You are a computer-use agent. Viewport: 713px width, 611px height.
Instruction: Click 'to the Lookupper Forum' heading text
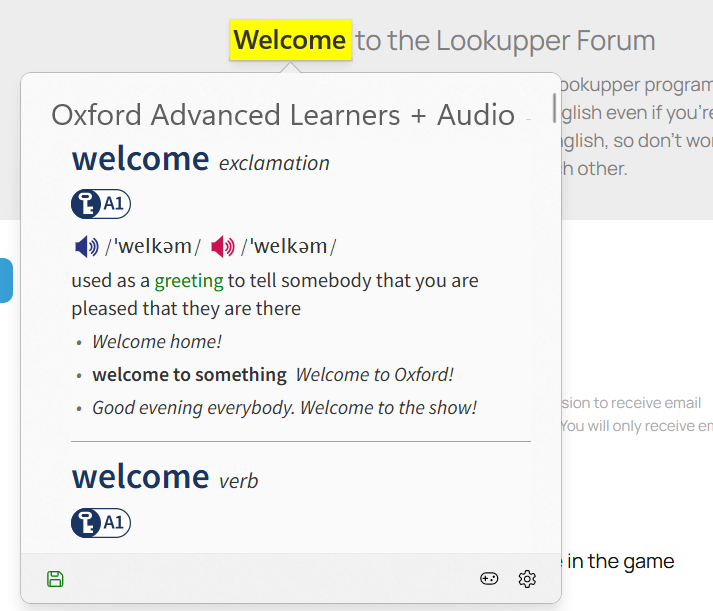pos(505,41)
